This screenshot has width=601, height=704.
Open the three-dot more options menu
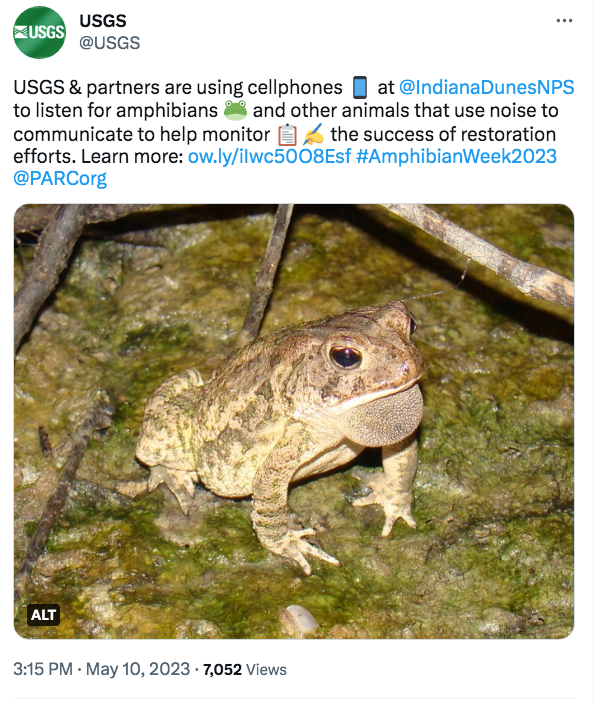(x=564, y=21)
